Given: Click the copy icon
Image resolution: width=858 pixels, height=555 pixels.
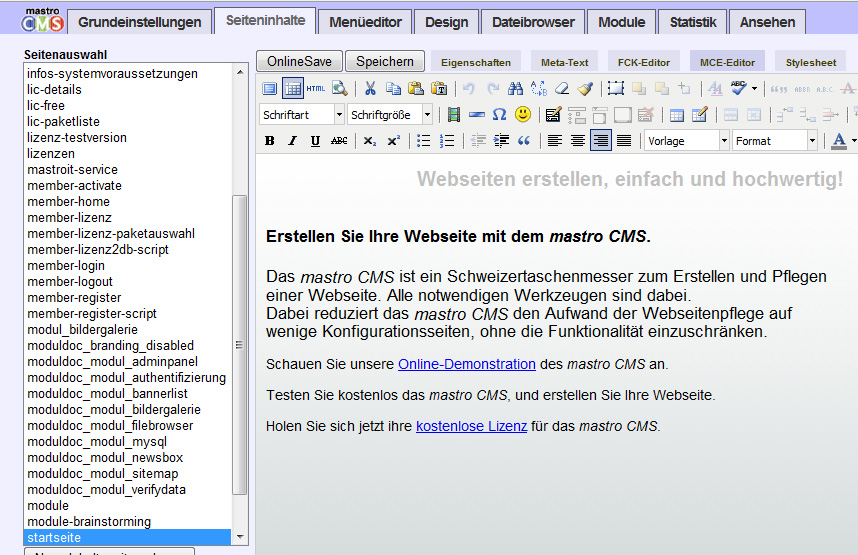Looking at the screenshot, I should tap(393, 89).
